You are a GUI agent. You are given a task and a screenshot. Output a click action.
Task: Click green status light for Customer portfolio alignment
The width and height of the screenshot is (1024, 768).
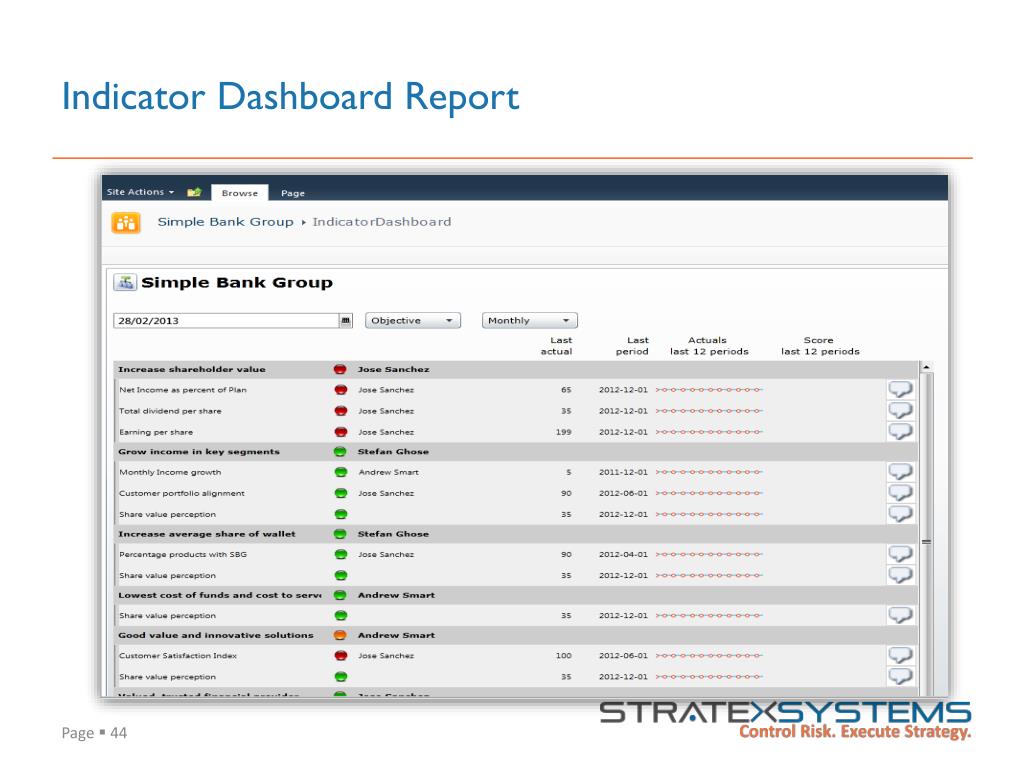pos(340,493)
